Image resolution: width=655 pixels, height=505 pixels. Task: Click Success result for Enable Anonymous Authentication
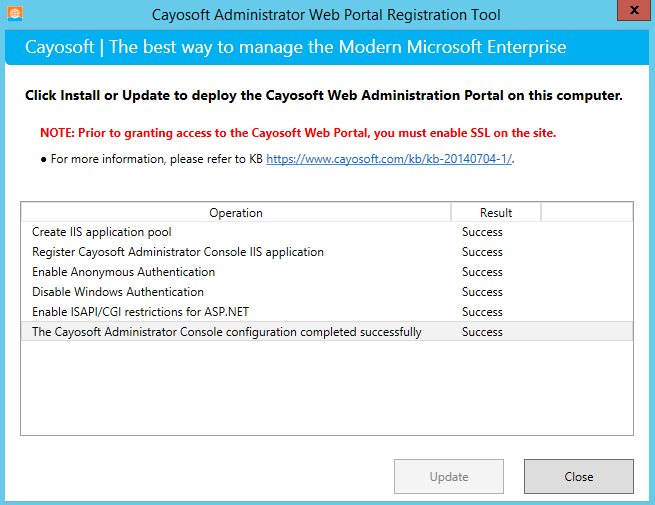click(482, 272)
